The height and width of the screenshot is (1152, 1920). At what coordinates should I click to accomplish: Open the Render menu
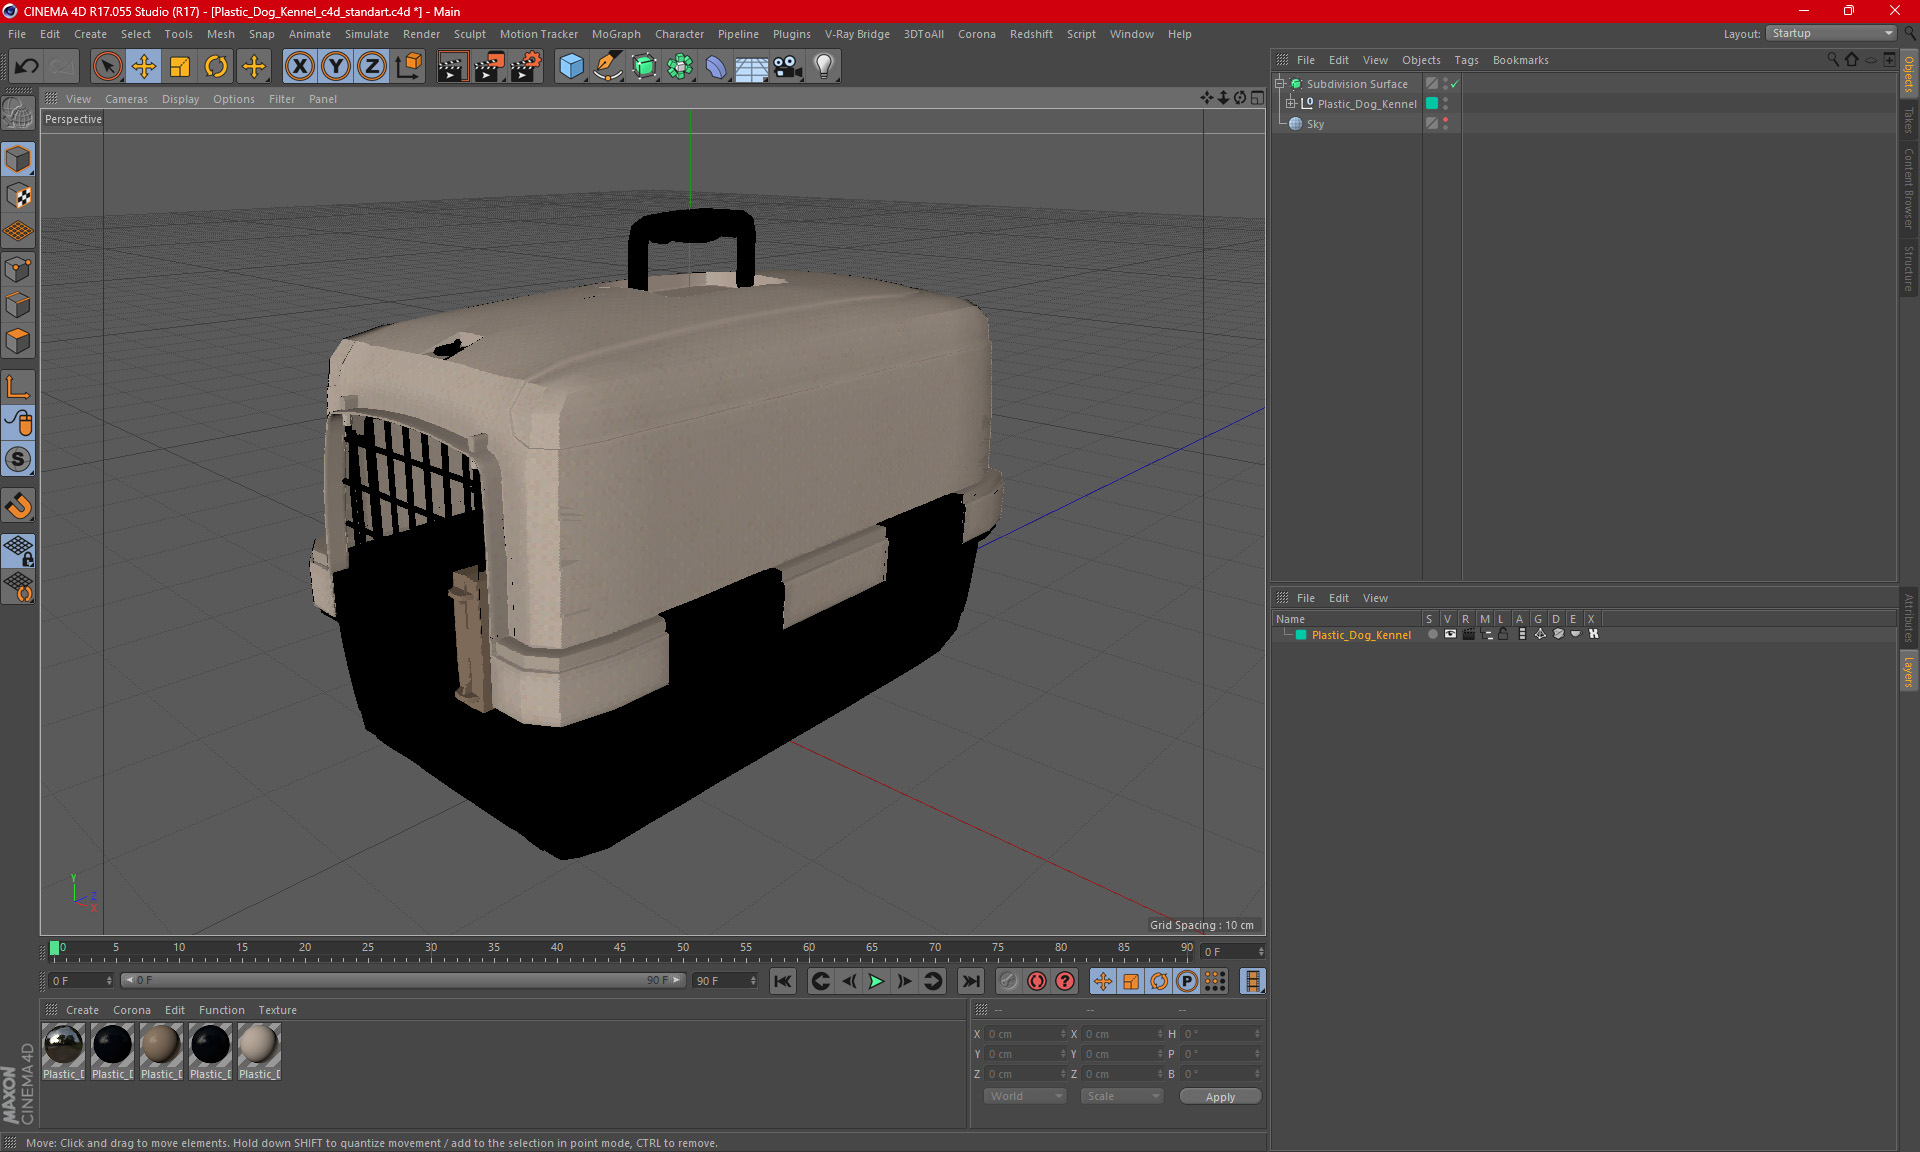pyautogui.click(x=421, y=34)
